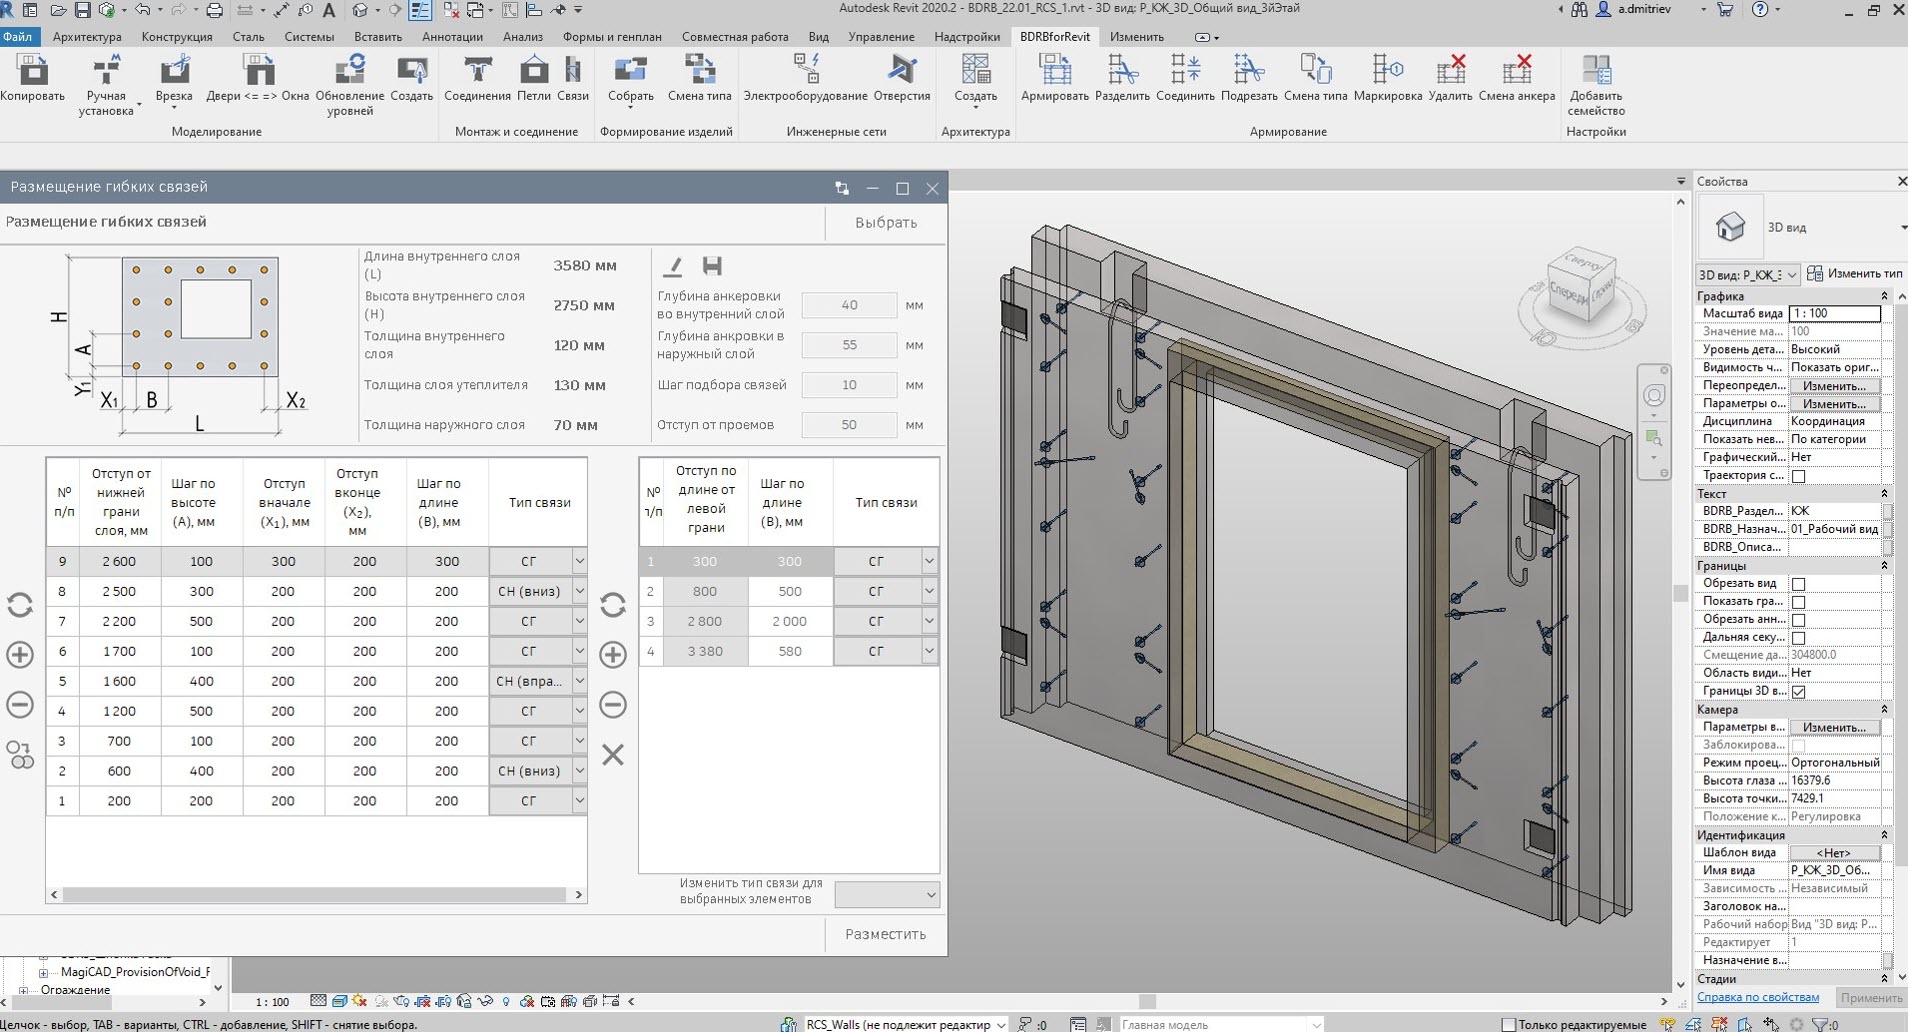Switch to the Аннотации tab
Viewport: 1908px width, 1032px height.
(452, 37)
